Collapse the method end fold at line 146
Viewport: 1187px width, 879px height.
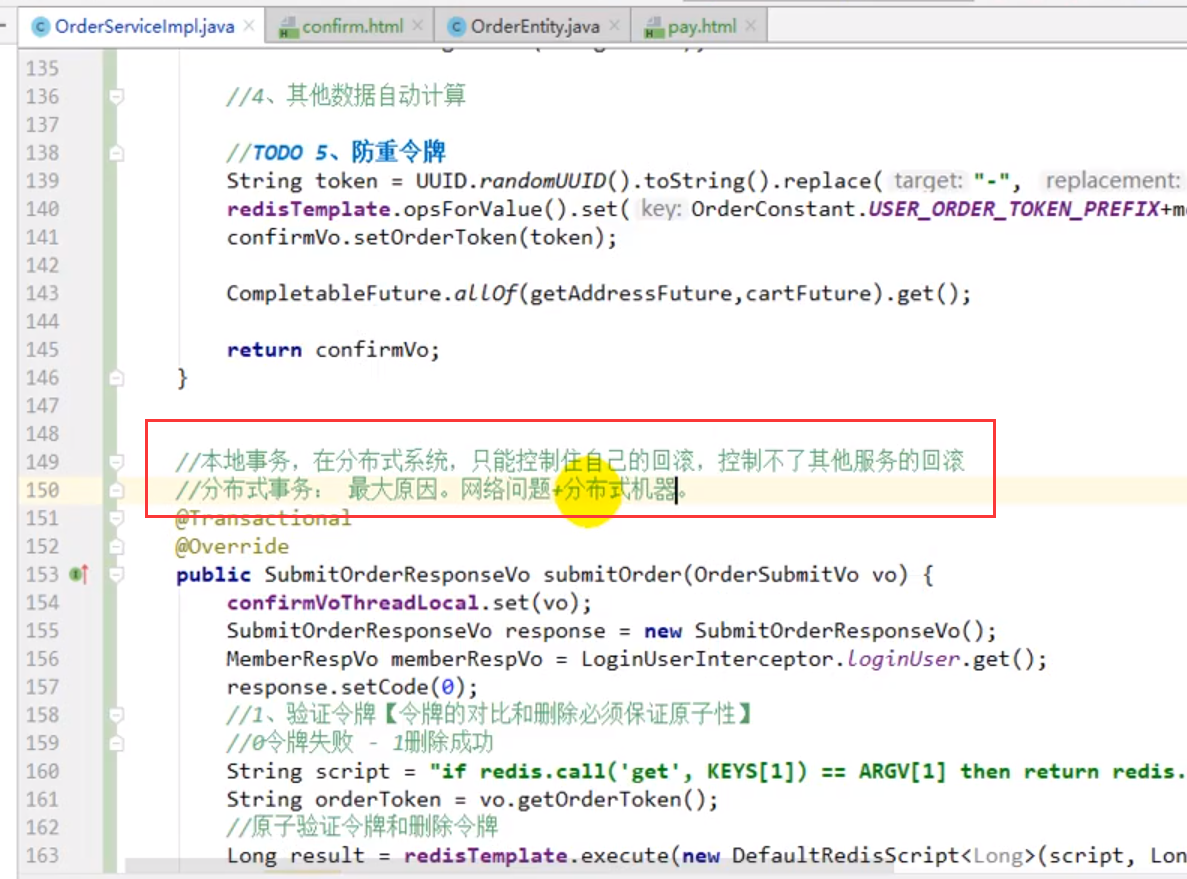(x=117, y=378)
